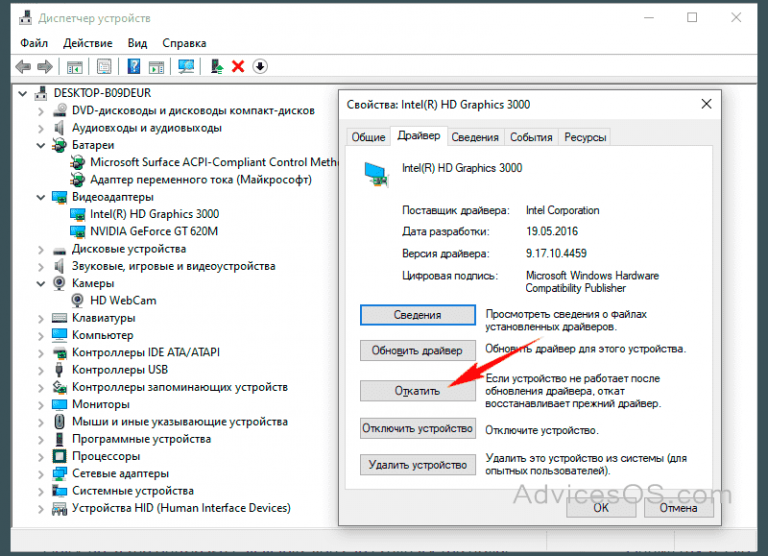The height and width of the screenshot is (556, 768).
Task: Select the Компьютер category row
Action: pyautogui.click(x=102, y=335)
